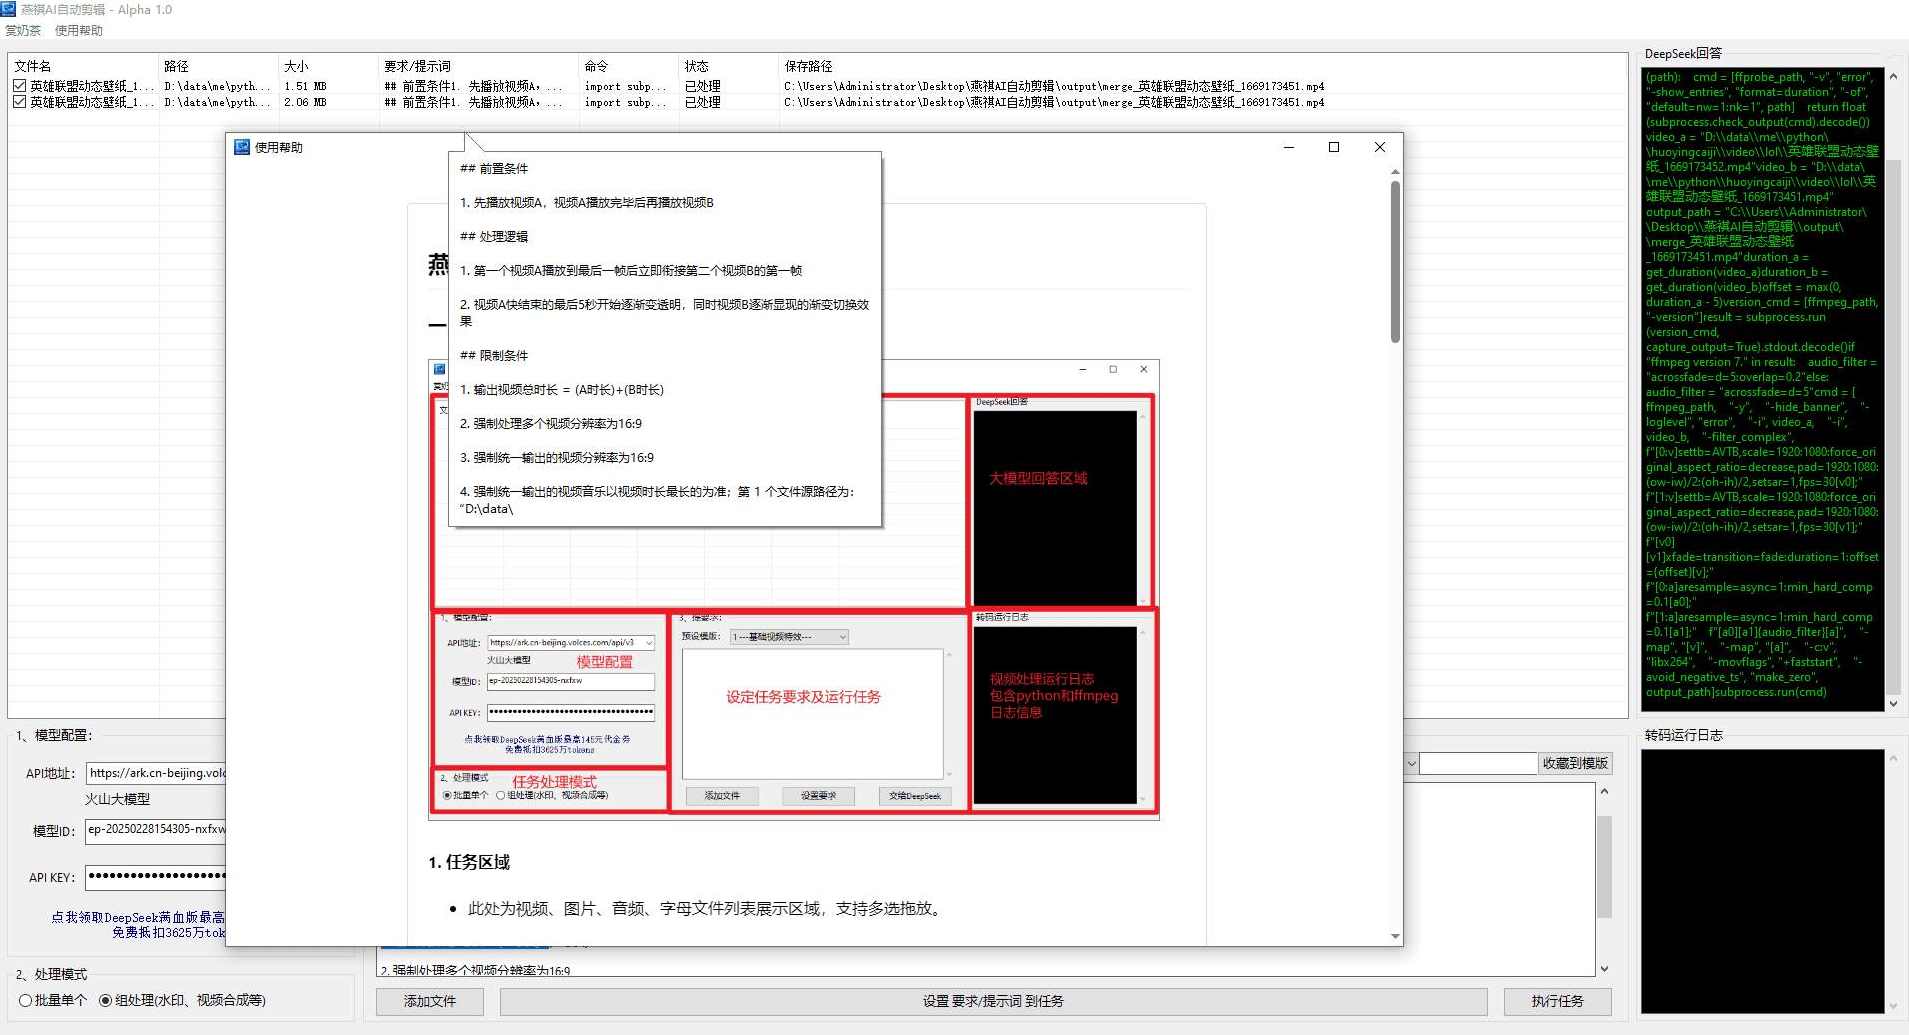Open the 赏奶茶 menu

(22, 29)
